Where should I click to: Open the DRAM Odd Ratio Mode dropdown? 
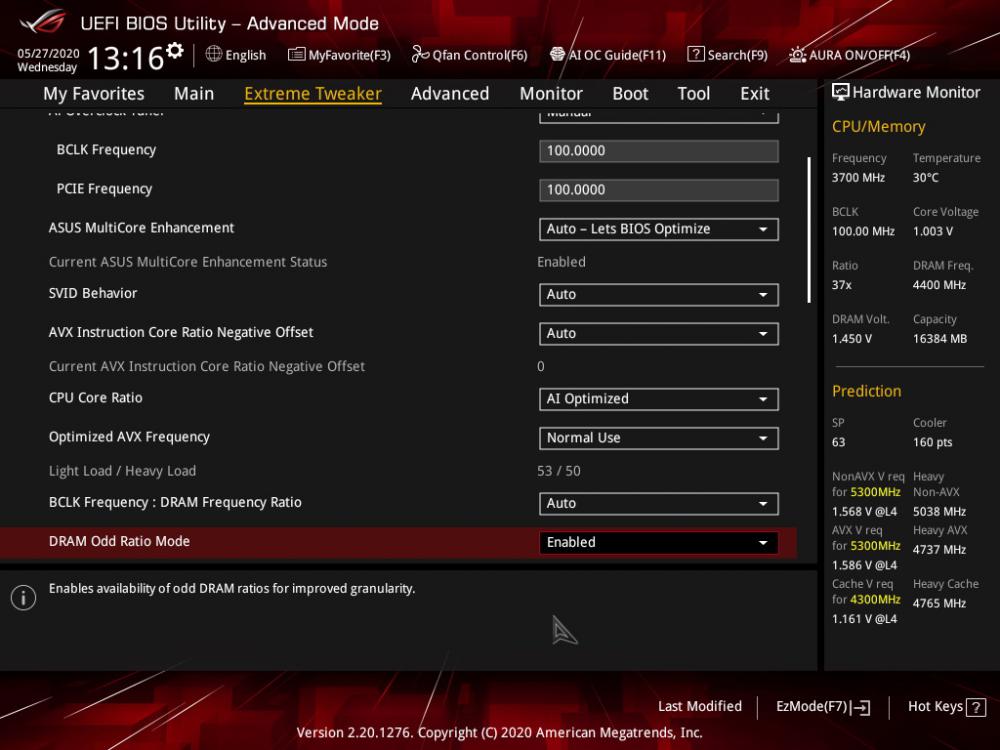[x=659, y=543]
